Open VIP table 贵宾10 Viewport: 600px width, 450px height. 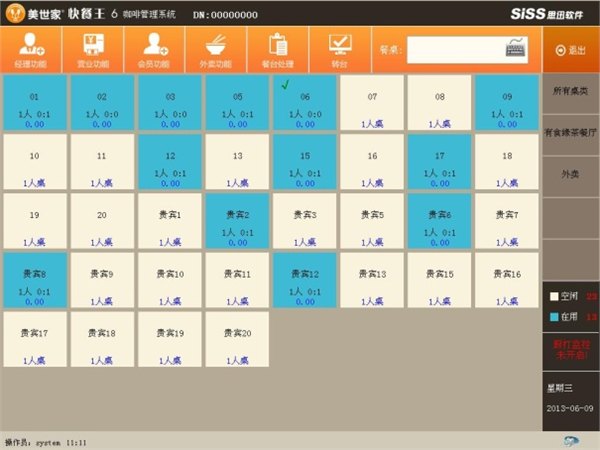coord(170,280)
